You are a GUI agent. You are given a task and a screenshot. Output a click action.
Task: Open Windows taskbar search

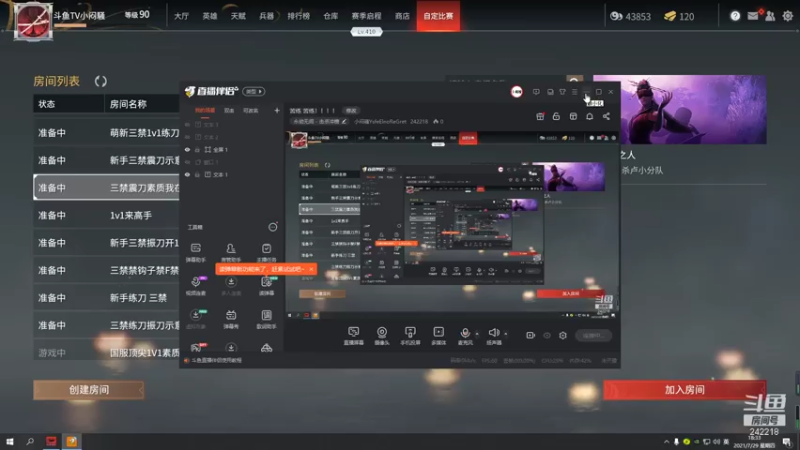click(30, 441)
